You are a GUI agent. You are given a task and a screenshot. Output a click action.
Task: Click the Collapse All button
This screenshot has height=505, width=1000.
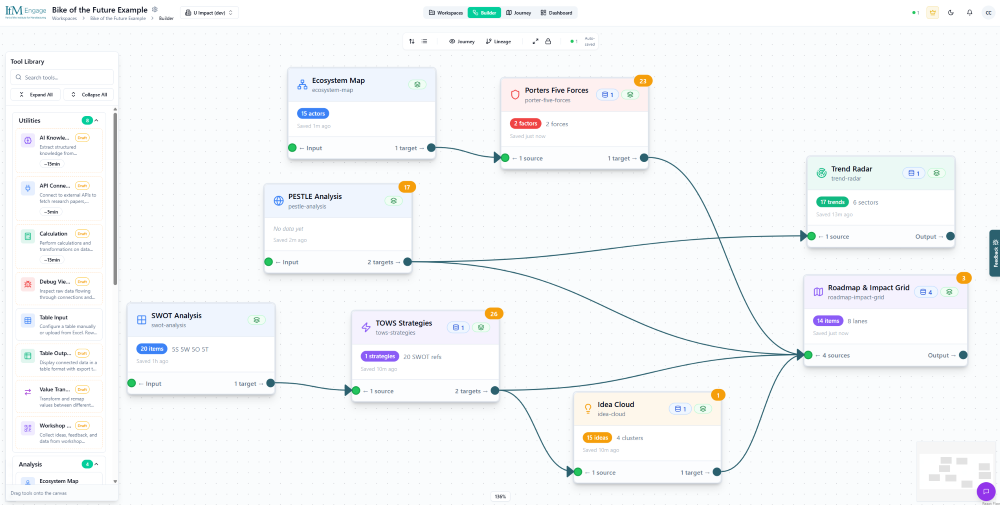(89, 94)
